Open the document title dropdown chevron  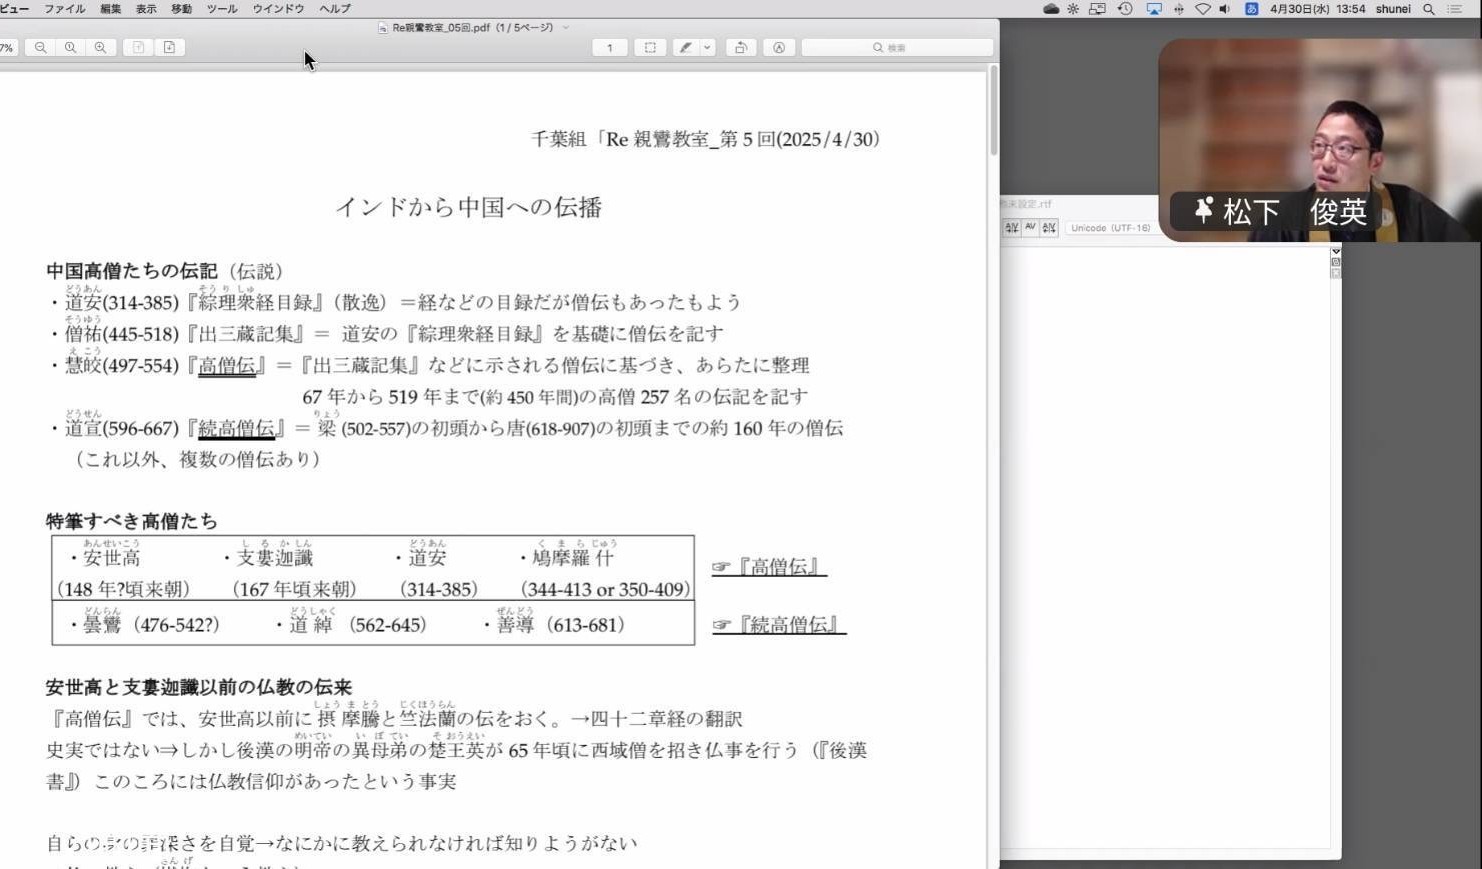click(x=567, y=28)
